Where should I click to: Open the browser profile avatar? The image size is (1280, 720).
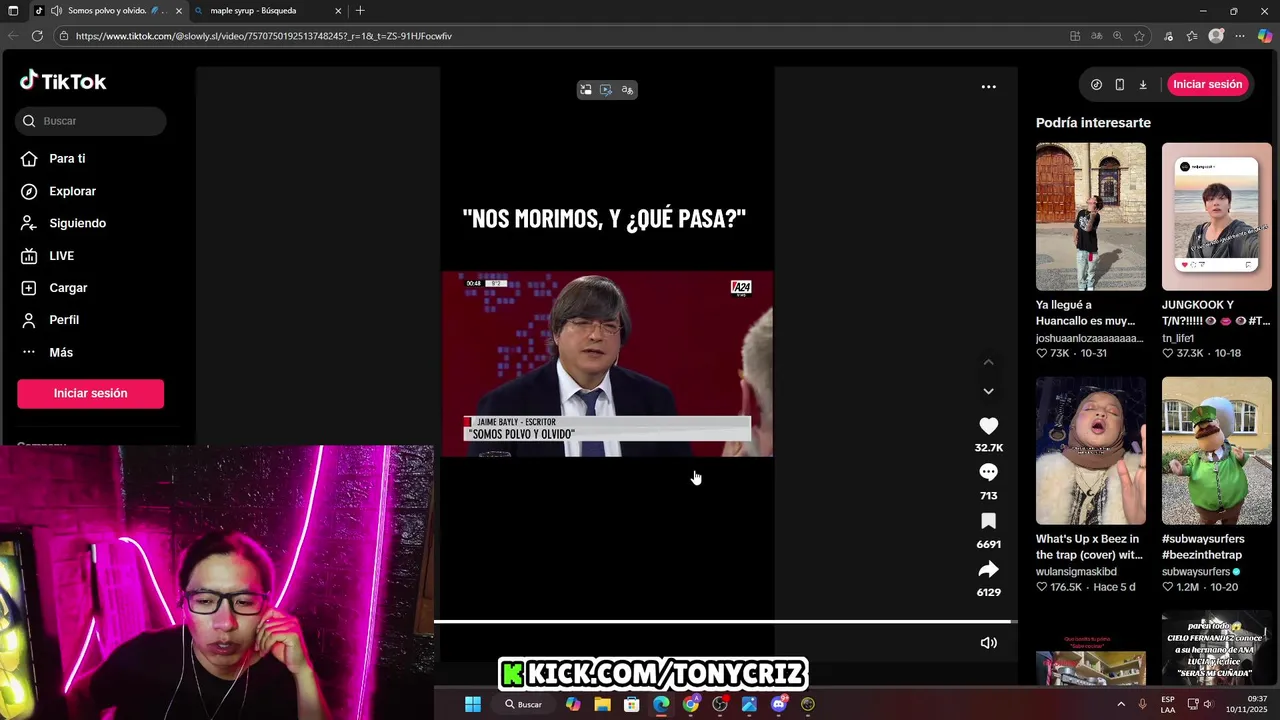coord(1216,36)
